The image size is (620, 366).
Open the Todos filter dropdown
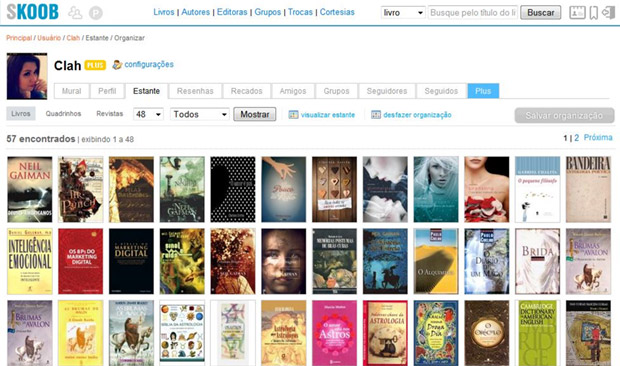200,114
